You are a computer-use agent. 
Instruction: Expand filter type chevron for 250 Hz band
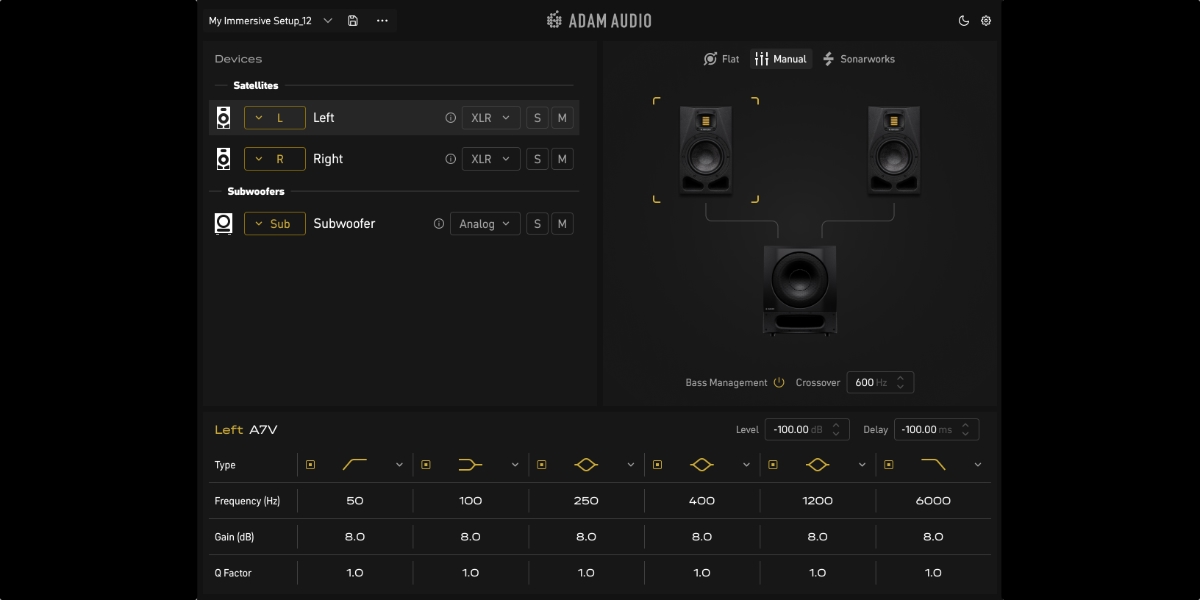coord(630,465)
